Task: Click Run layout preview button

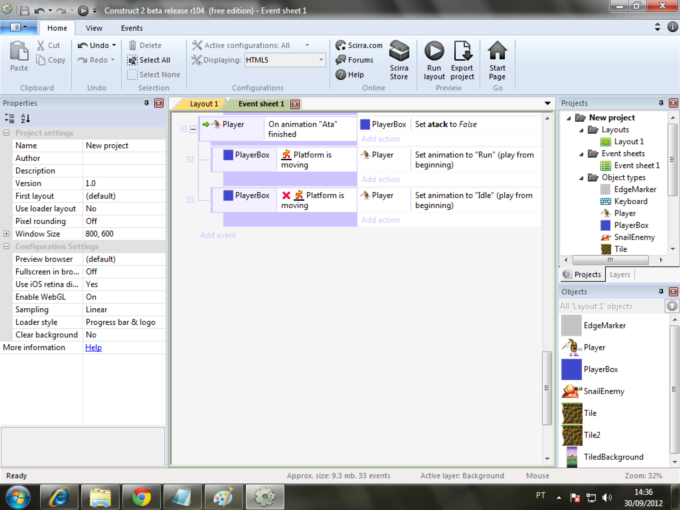Action: click(434, 60)
